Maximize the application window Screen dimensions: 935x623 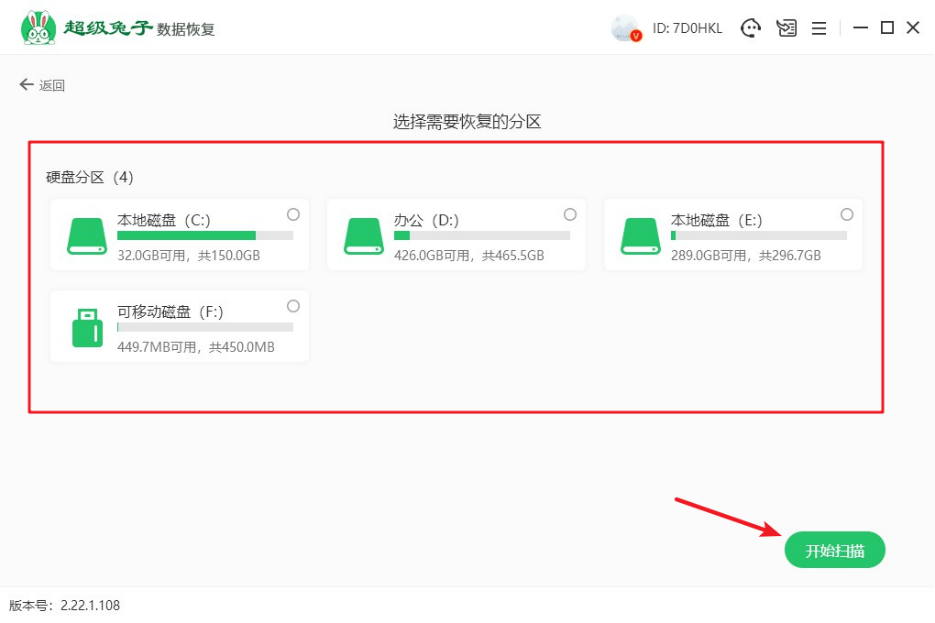click(x=887, y=28)
